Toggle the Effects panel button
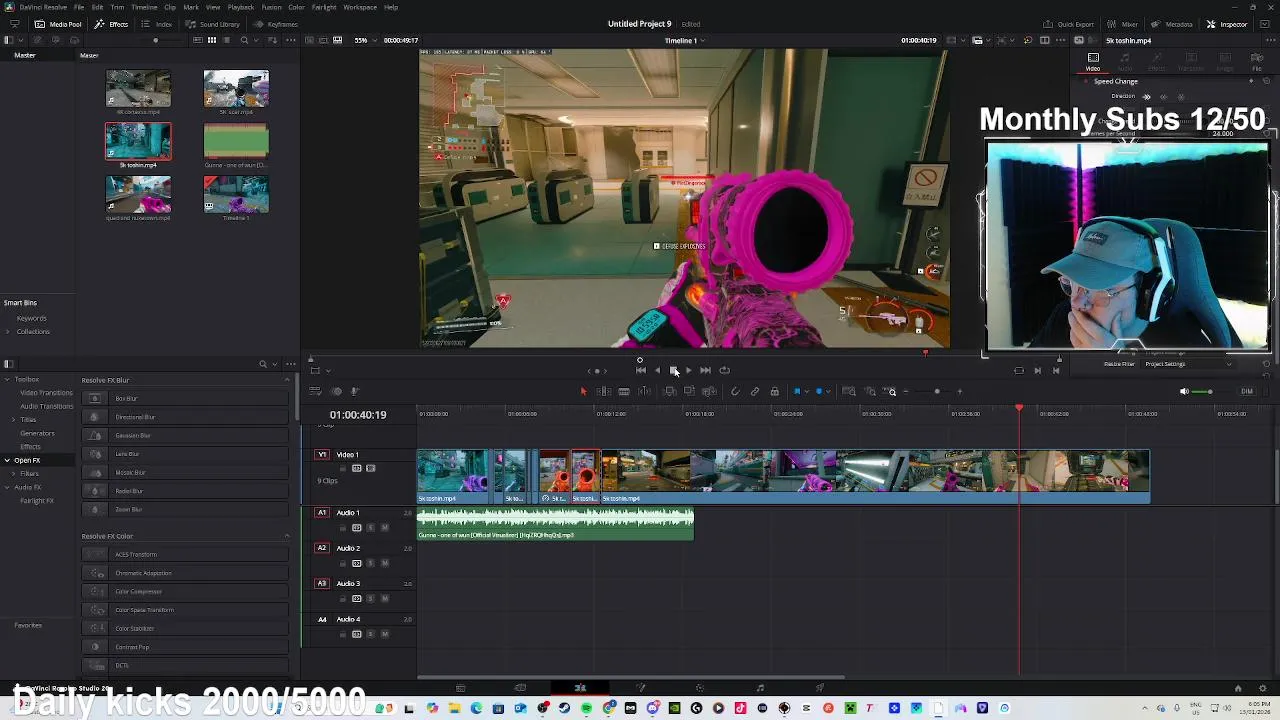Viewport: 1280px width, 720px height. (113, 24)
